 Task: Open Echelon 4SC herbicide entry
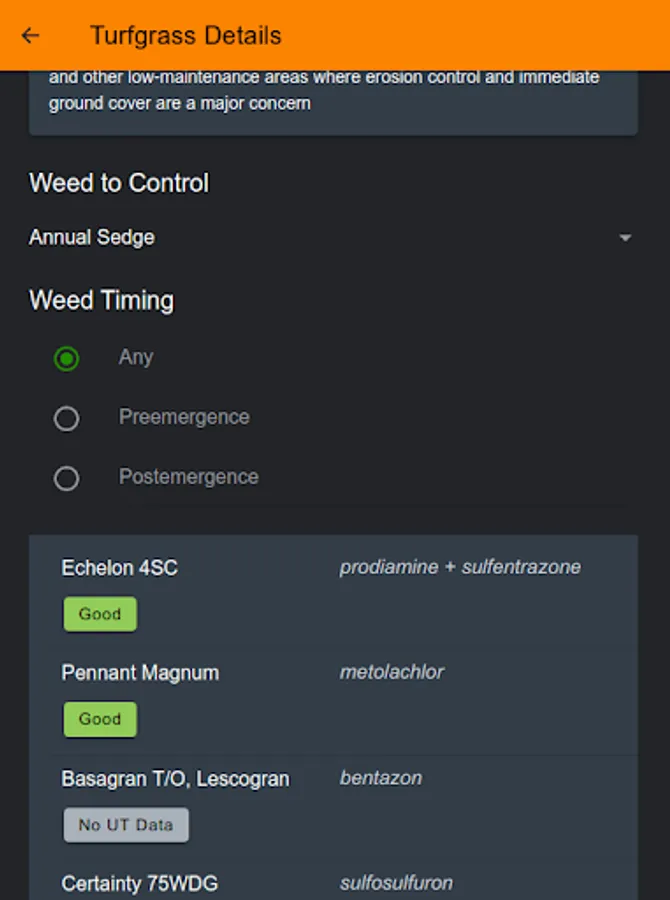[120, 568]
